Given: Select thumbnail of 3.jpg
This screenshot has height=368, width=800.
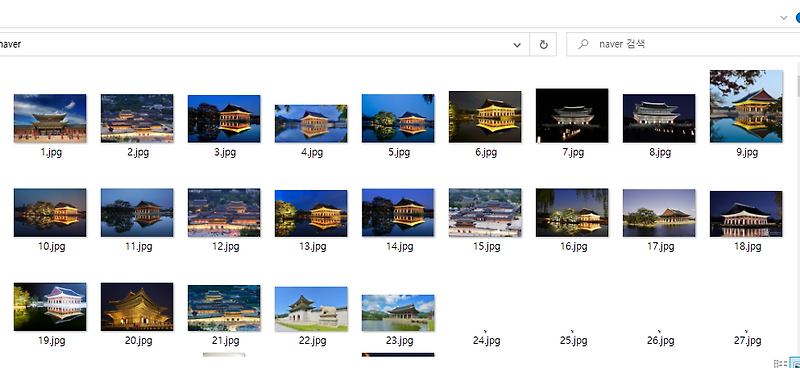Looking at the screenshot, I should coord(224,118).
